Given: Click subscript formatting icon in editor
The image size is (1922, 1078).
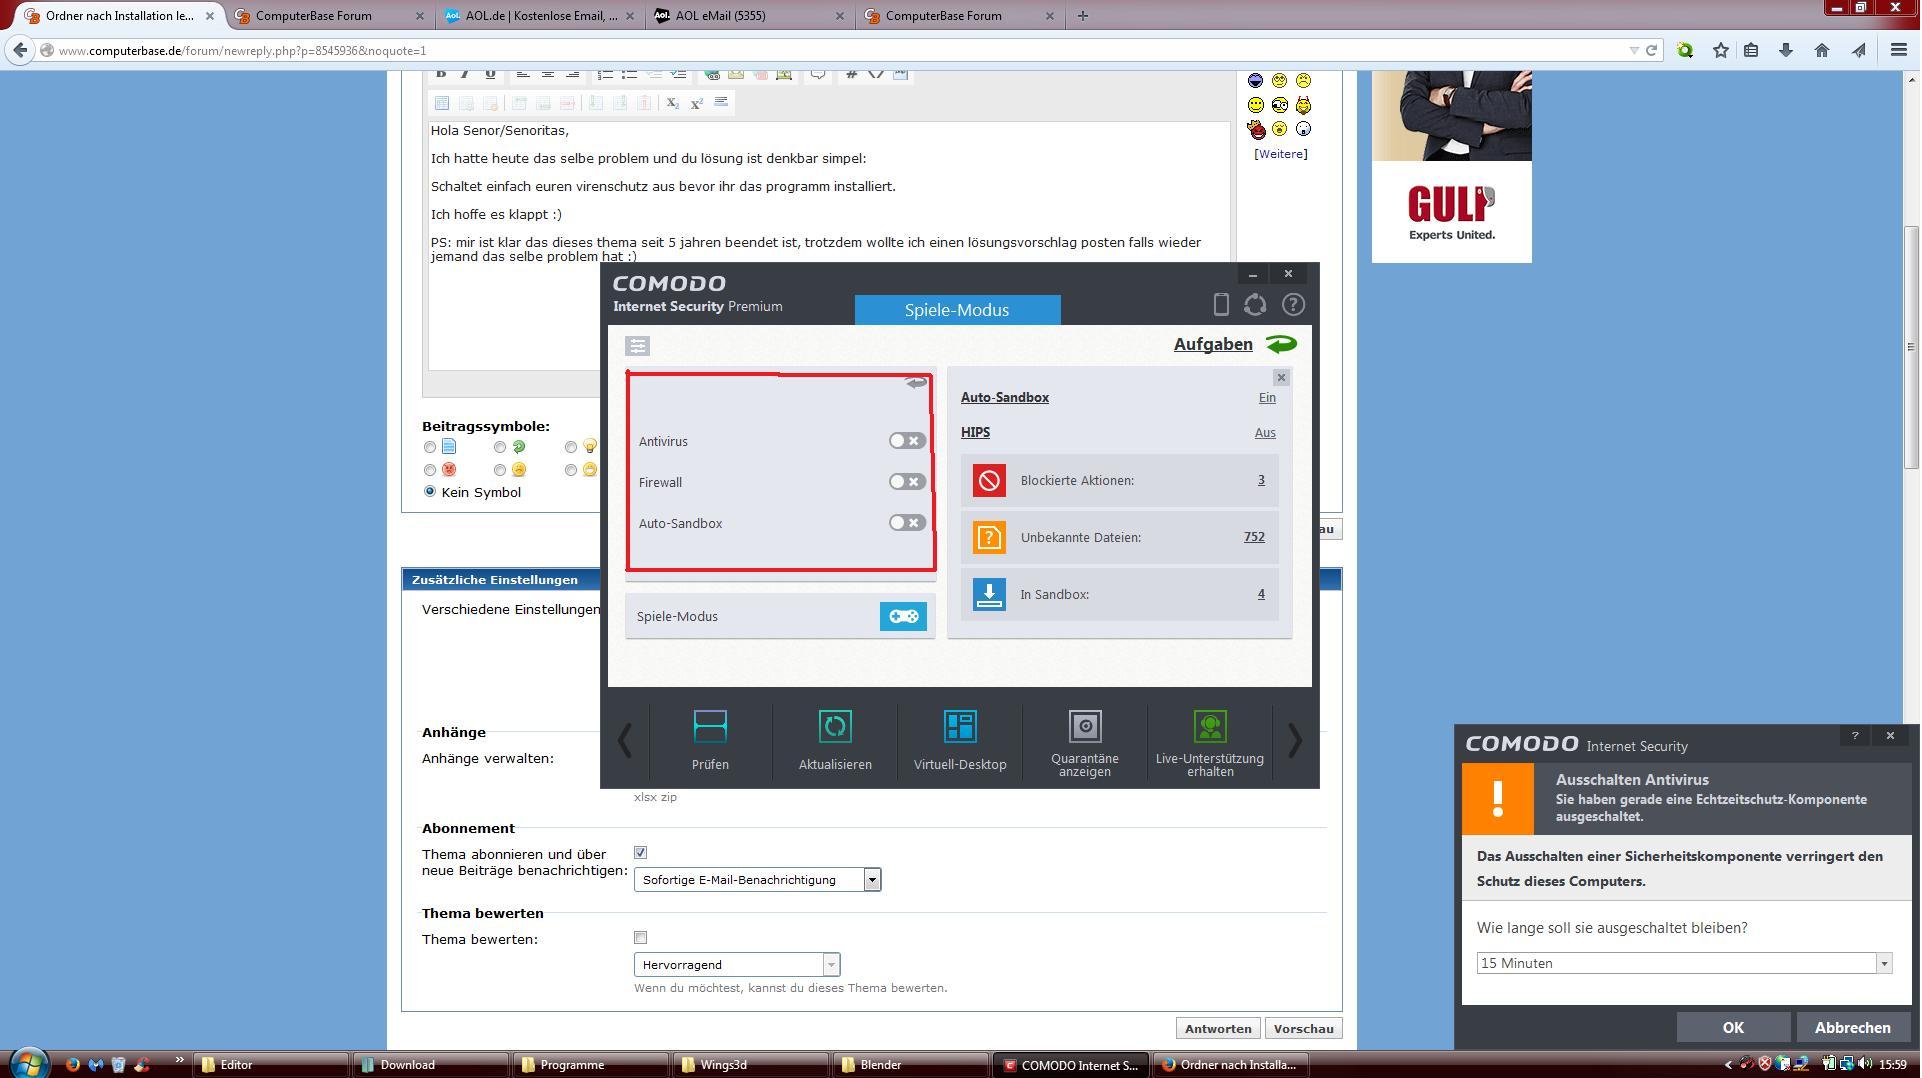Looking at the screenshot, I should [x=673, y=103].
